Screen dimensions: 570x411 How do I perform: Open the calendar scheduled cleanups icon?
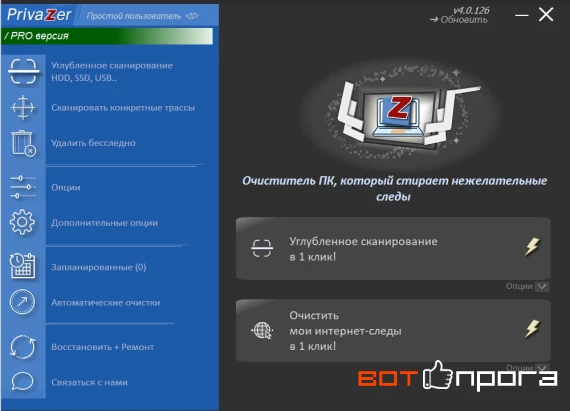(x=23, y=266)
